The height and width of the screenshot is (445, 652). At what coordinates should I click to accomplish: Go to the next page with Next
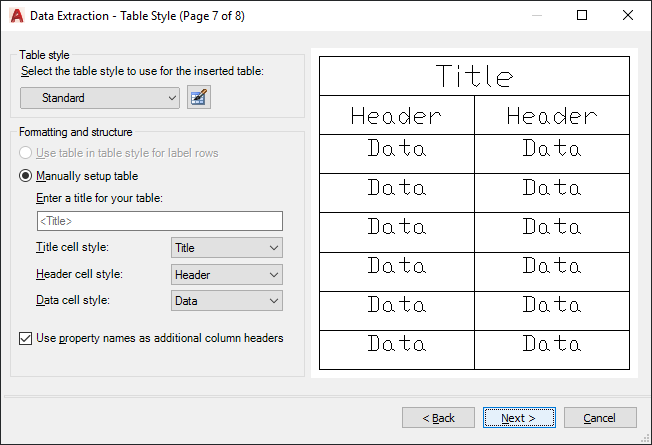pyautogui.click(x=519, y=418)
